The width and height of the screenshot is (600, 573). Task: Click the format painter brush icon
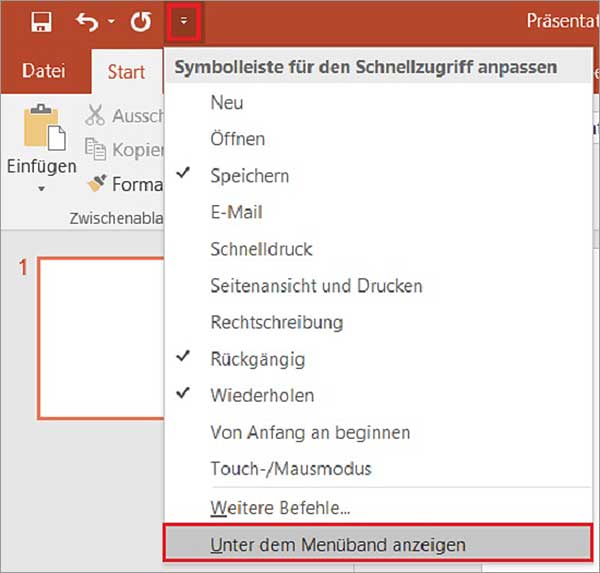pyautogui.click(x=96, y=183)
